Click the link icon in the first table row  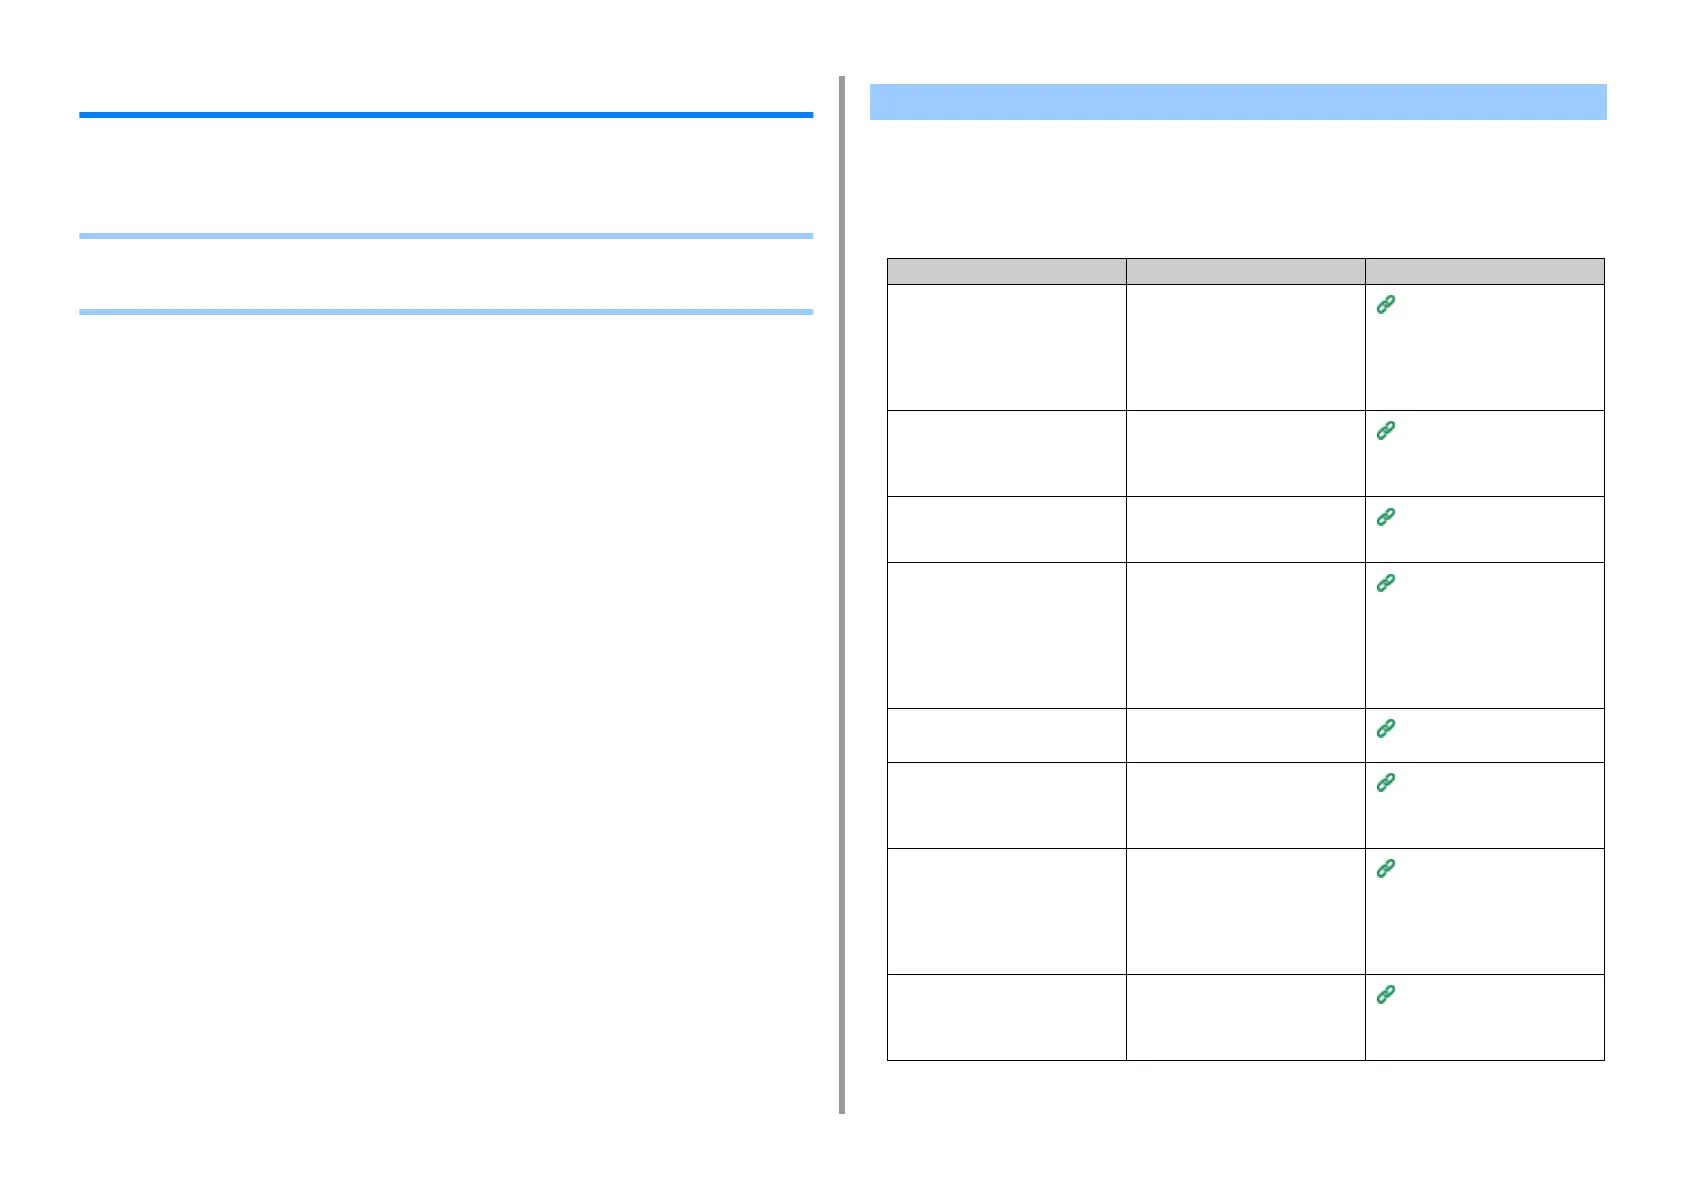point(1386,305)
